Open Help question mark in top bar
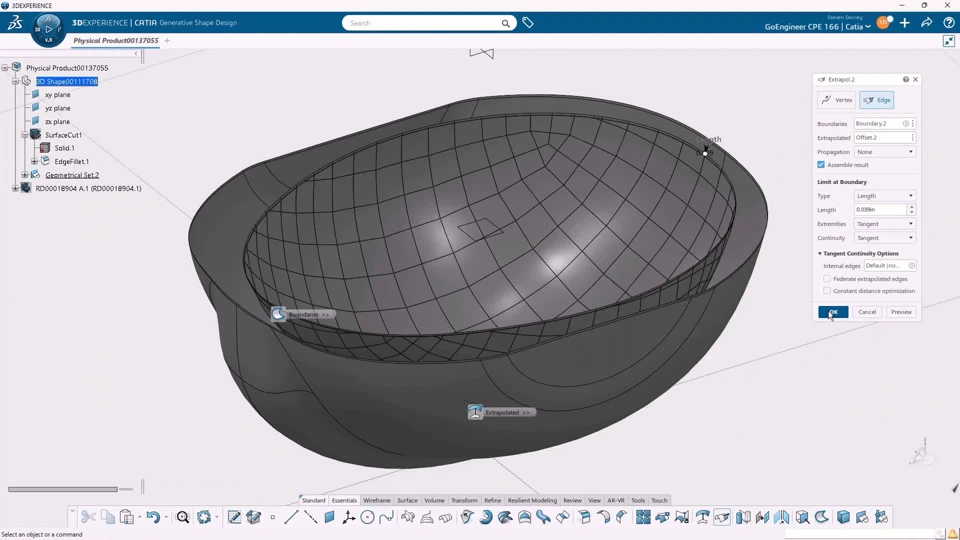960x540 pixels. point(948,23)
